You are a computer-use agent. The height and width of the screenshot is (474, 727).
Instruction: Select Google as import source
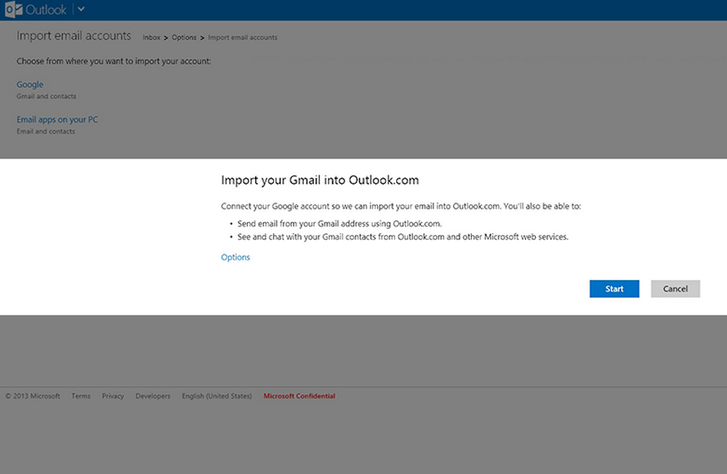coord(30,85)
